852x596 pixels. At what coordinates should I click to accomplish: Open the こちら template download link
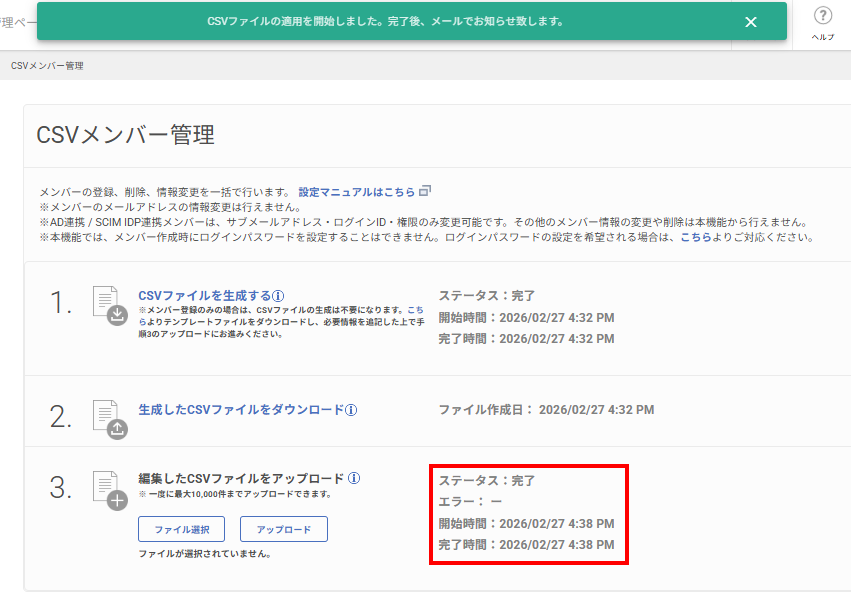pos(415,310)
